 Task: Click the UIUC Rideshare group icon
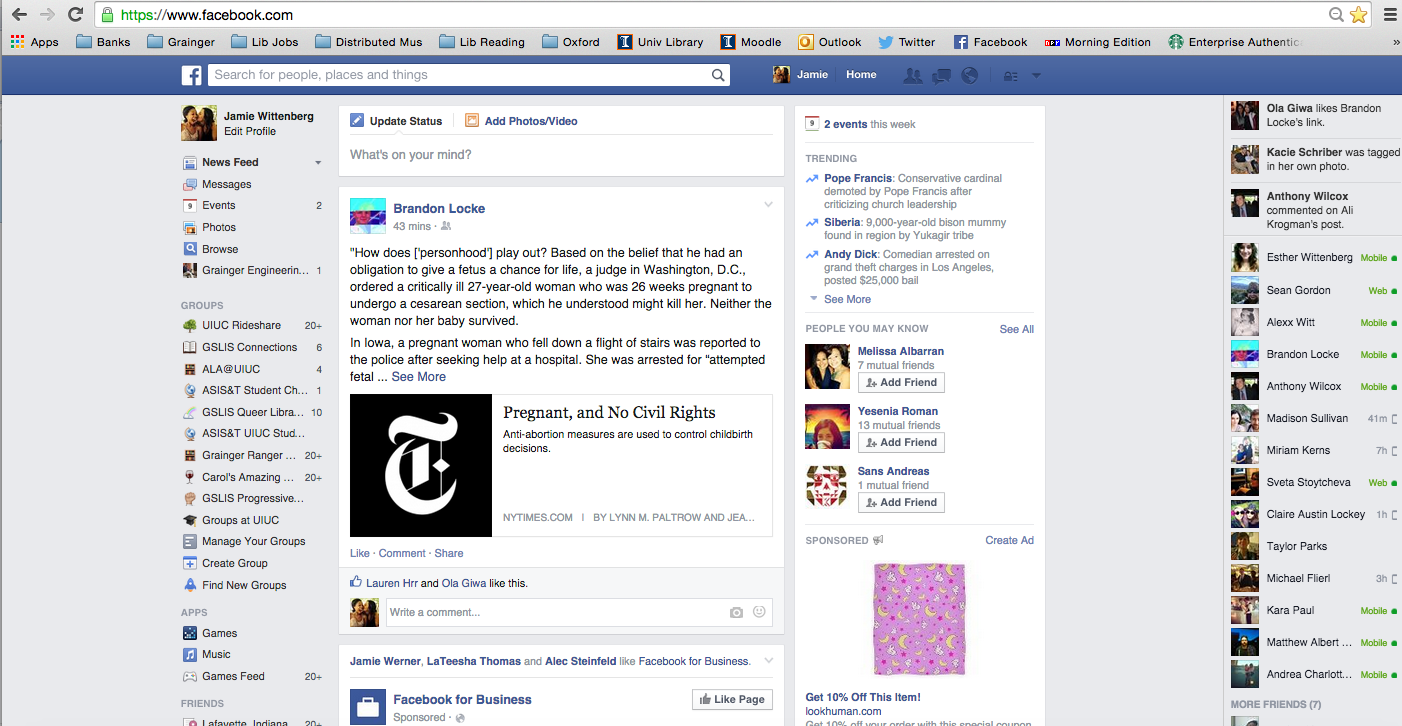tap(190, 325)
